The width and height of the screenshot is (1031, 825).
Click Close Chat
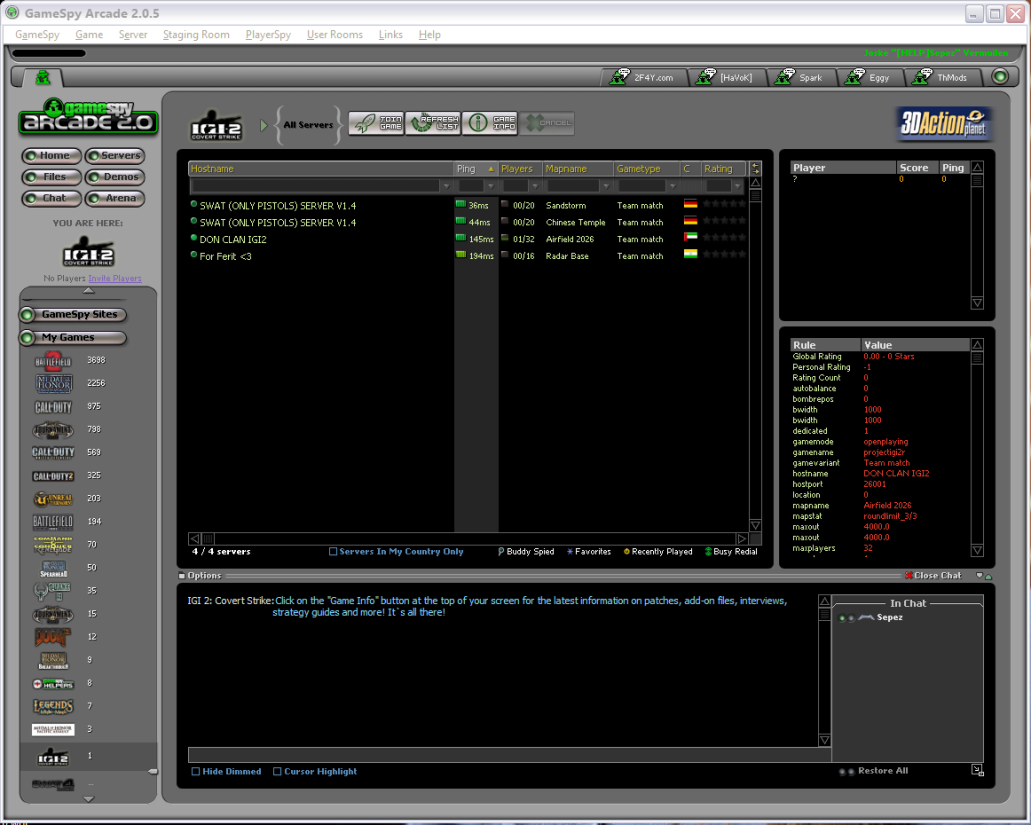coord(933,576)
